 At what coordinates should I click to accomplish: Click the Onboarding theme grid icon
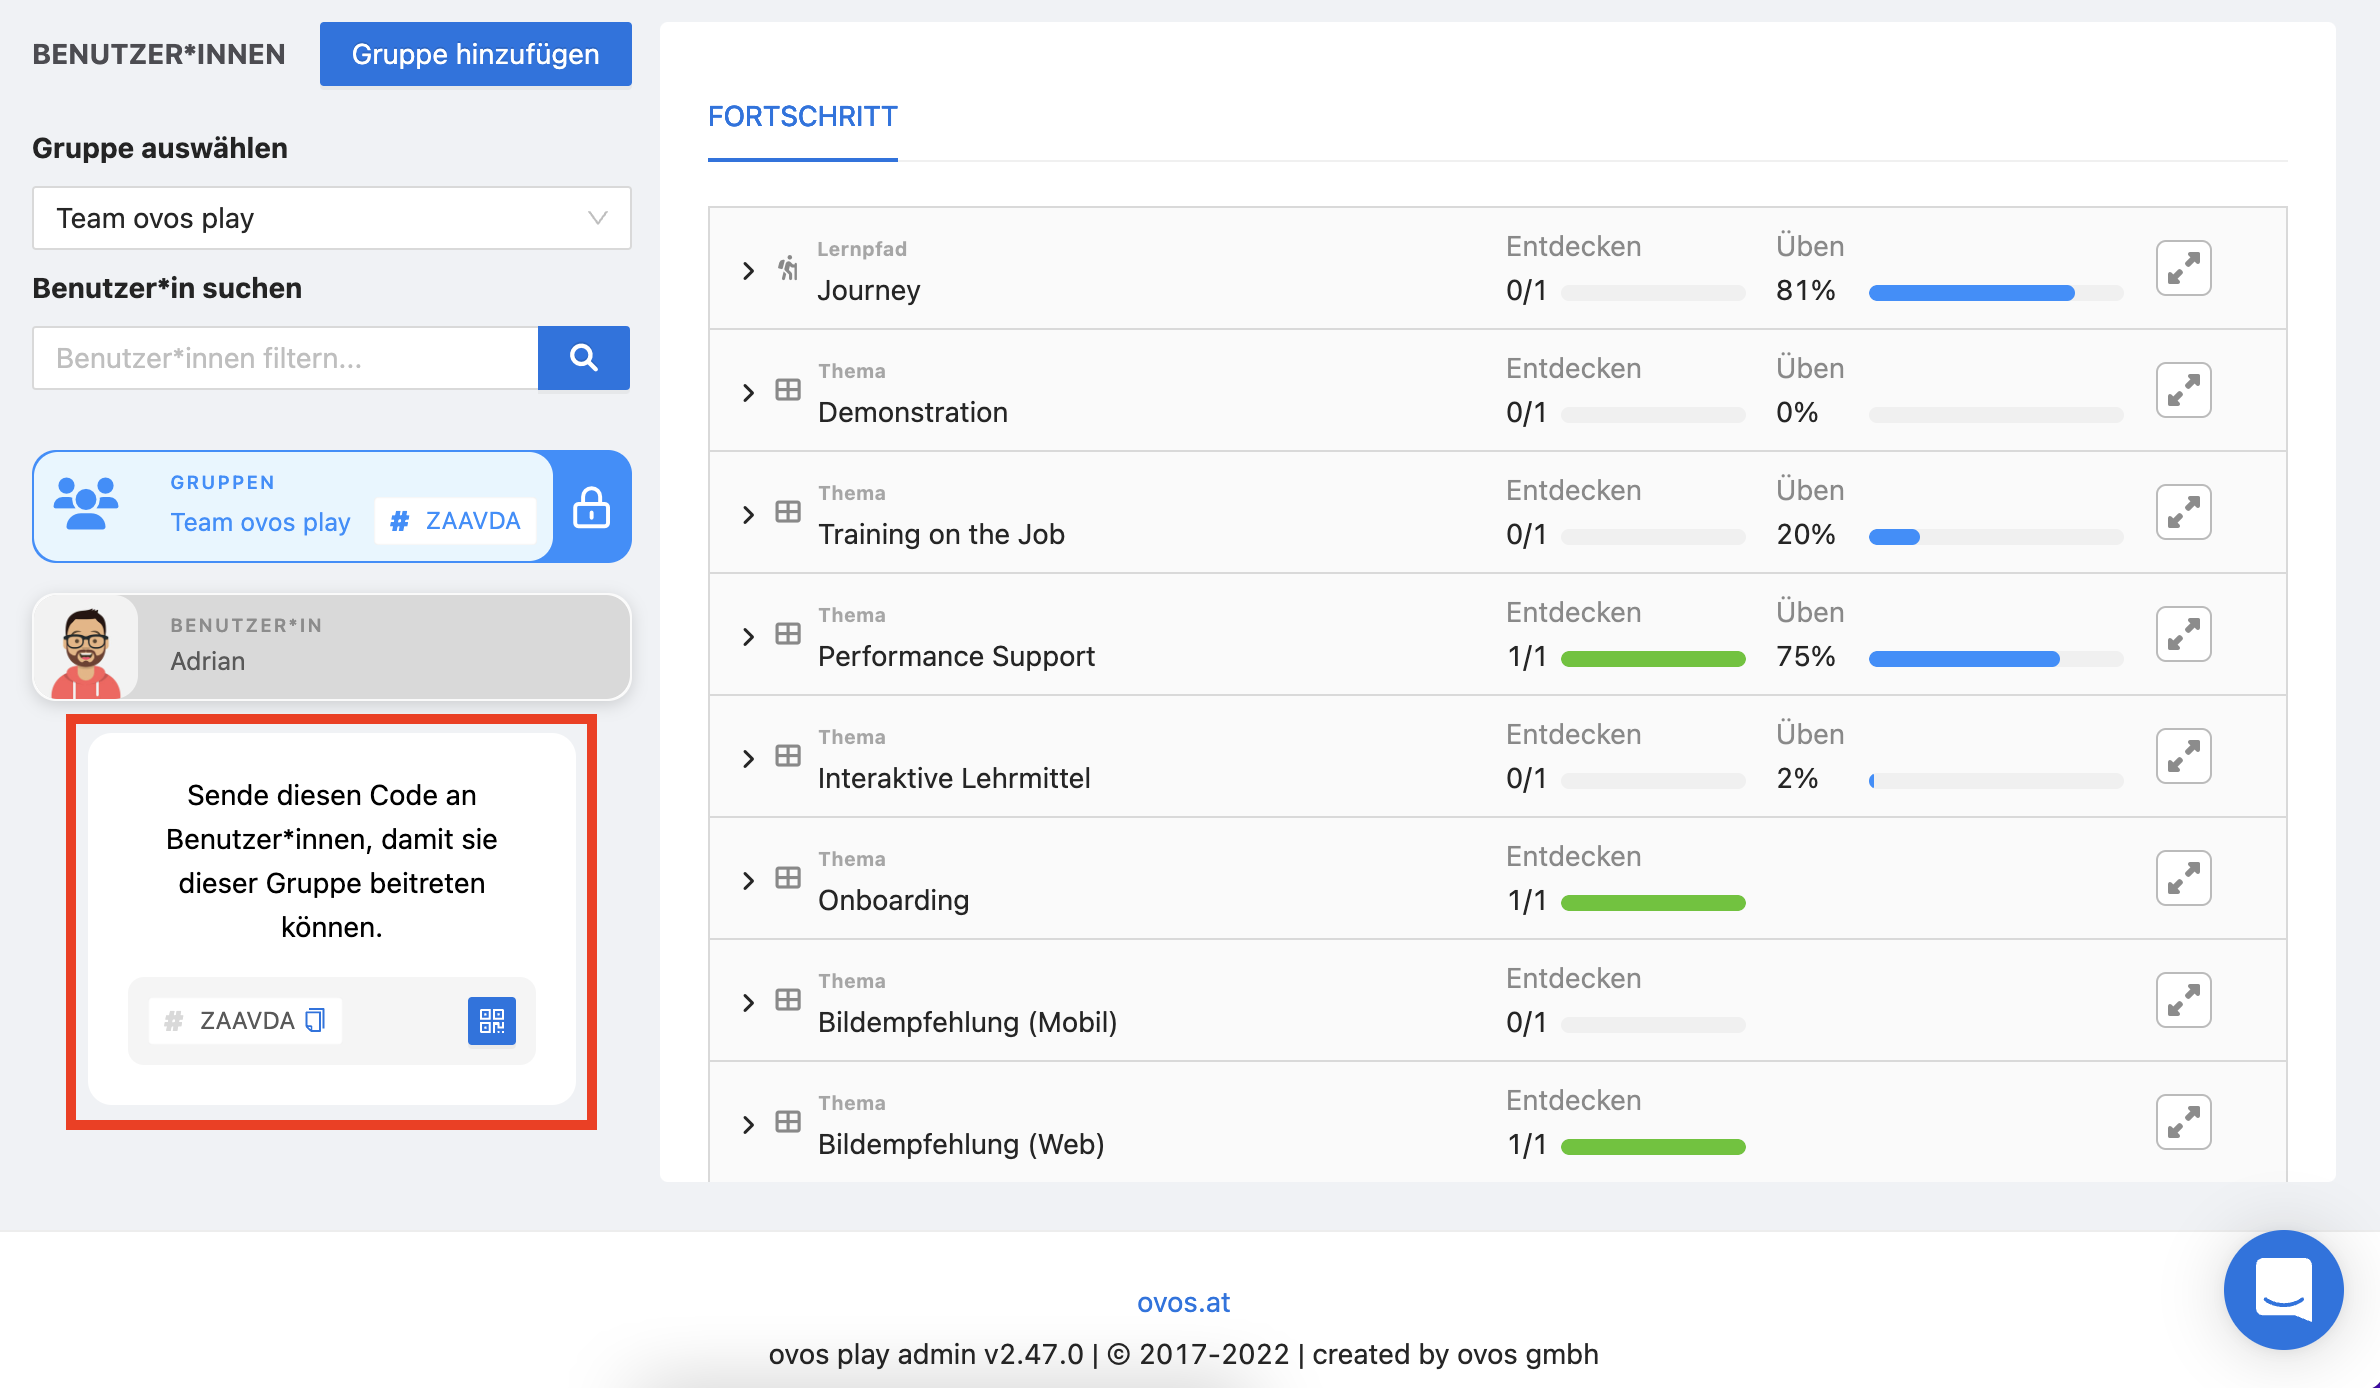(788, 878)
